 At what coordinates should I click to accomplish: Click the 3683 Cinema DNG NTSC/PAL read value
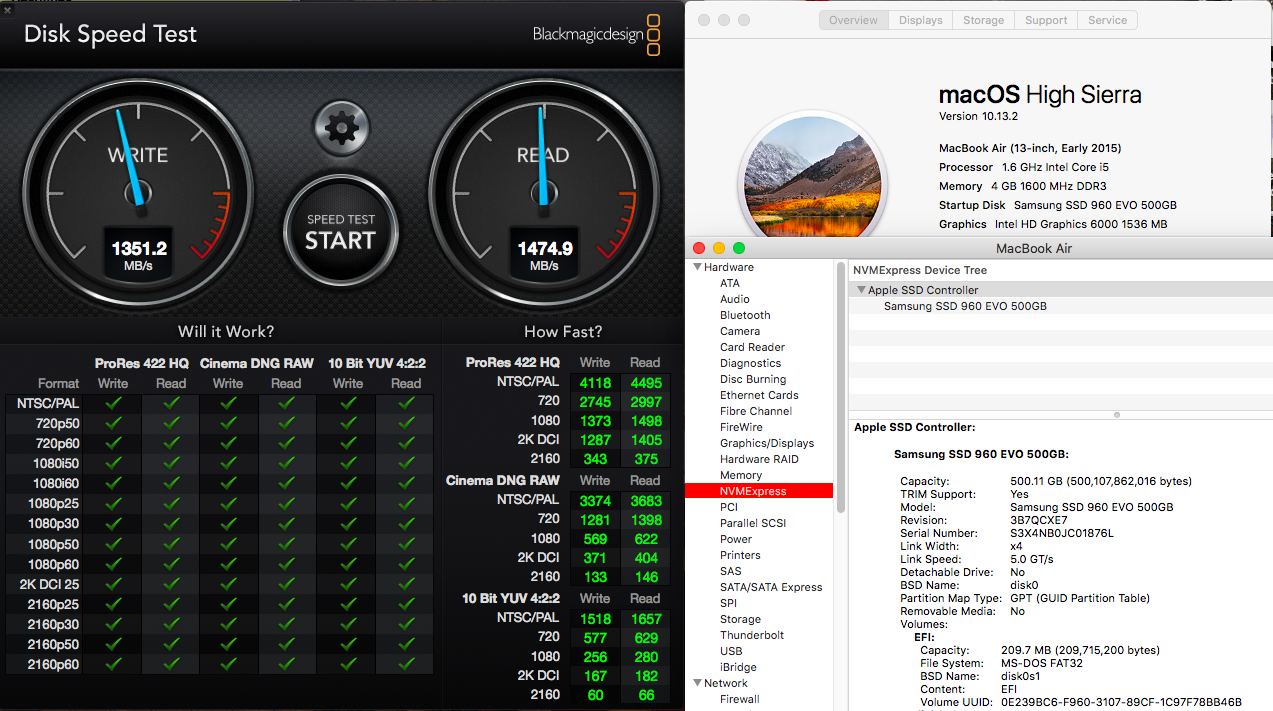click(x=646, y=500)
